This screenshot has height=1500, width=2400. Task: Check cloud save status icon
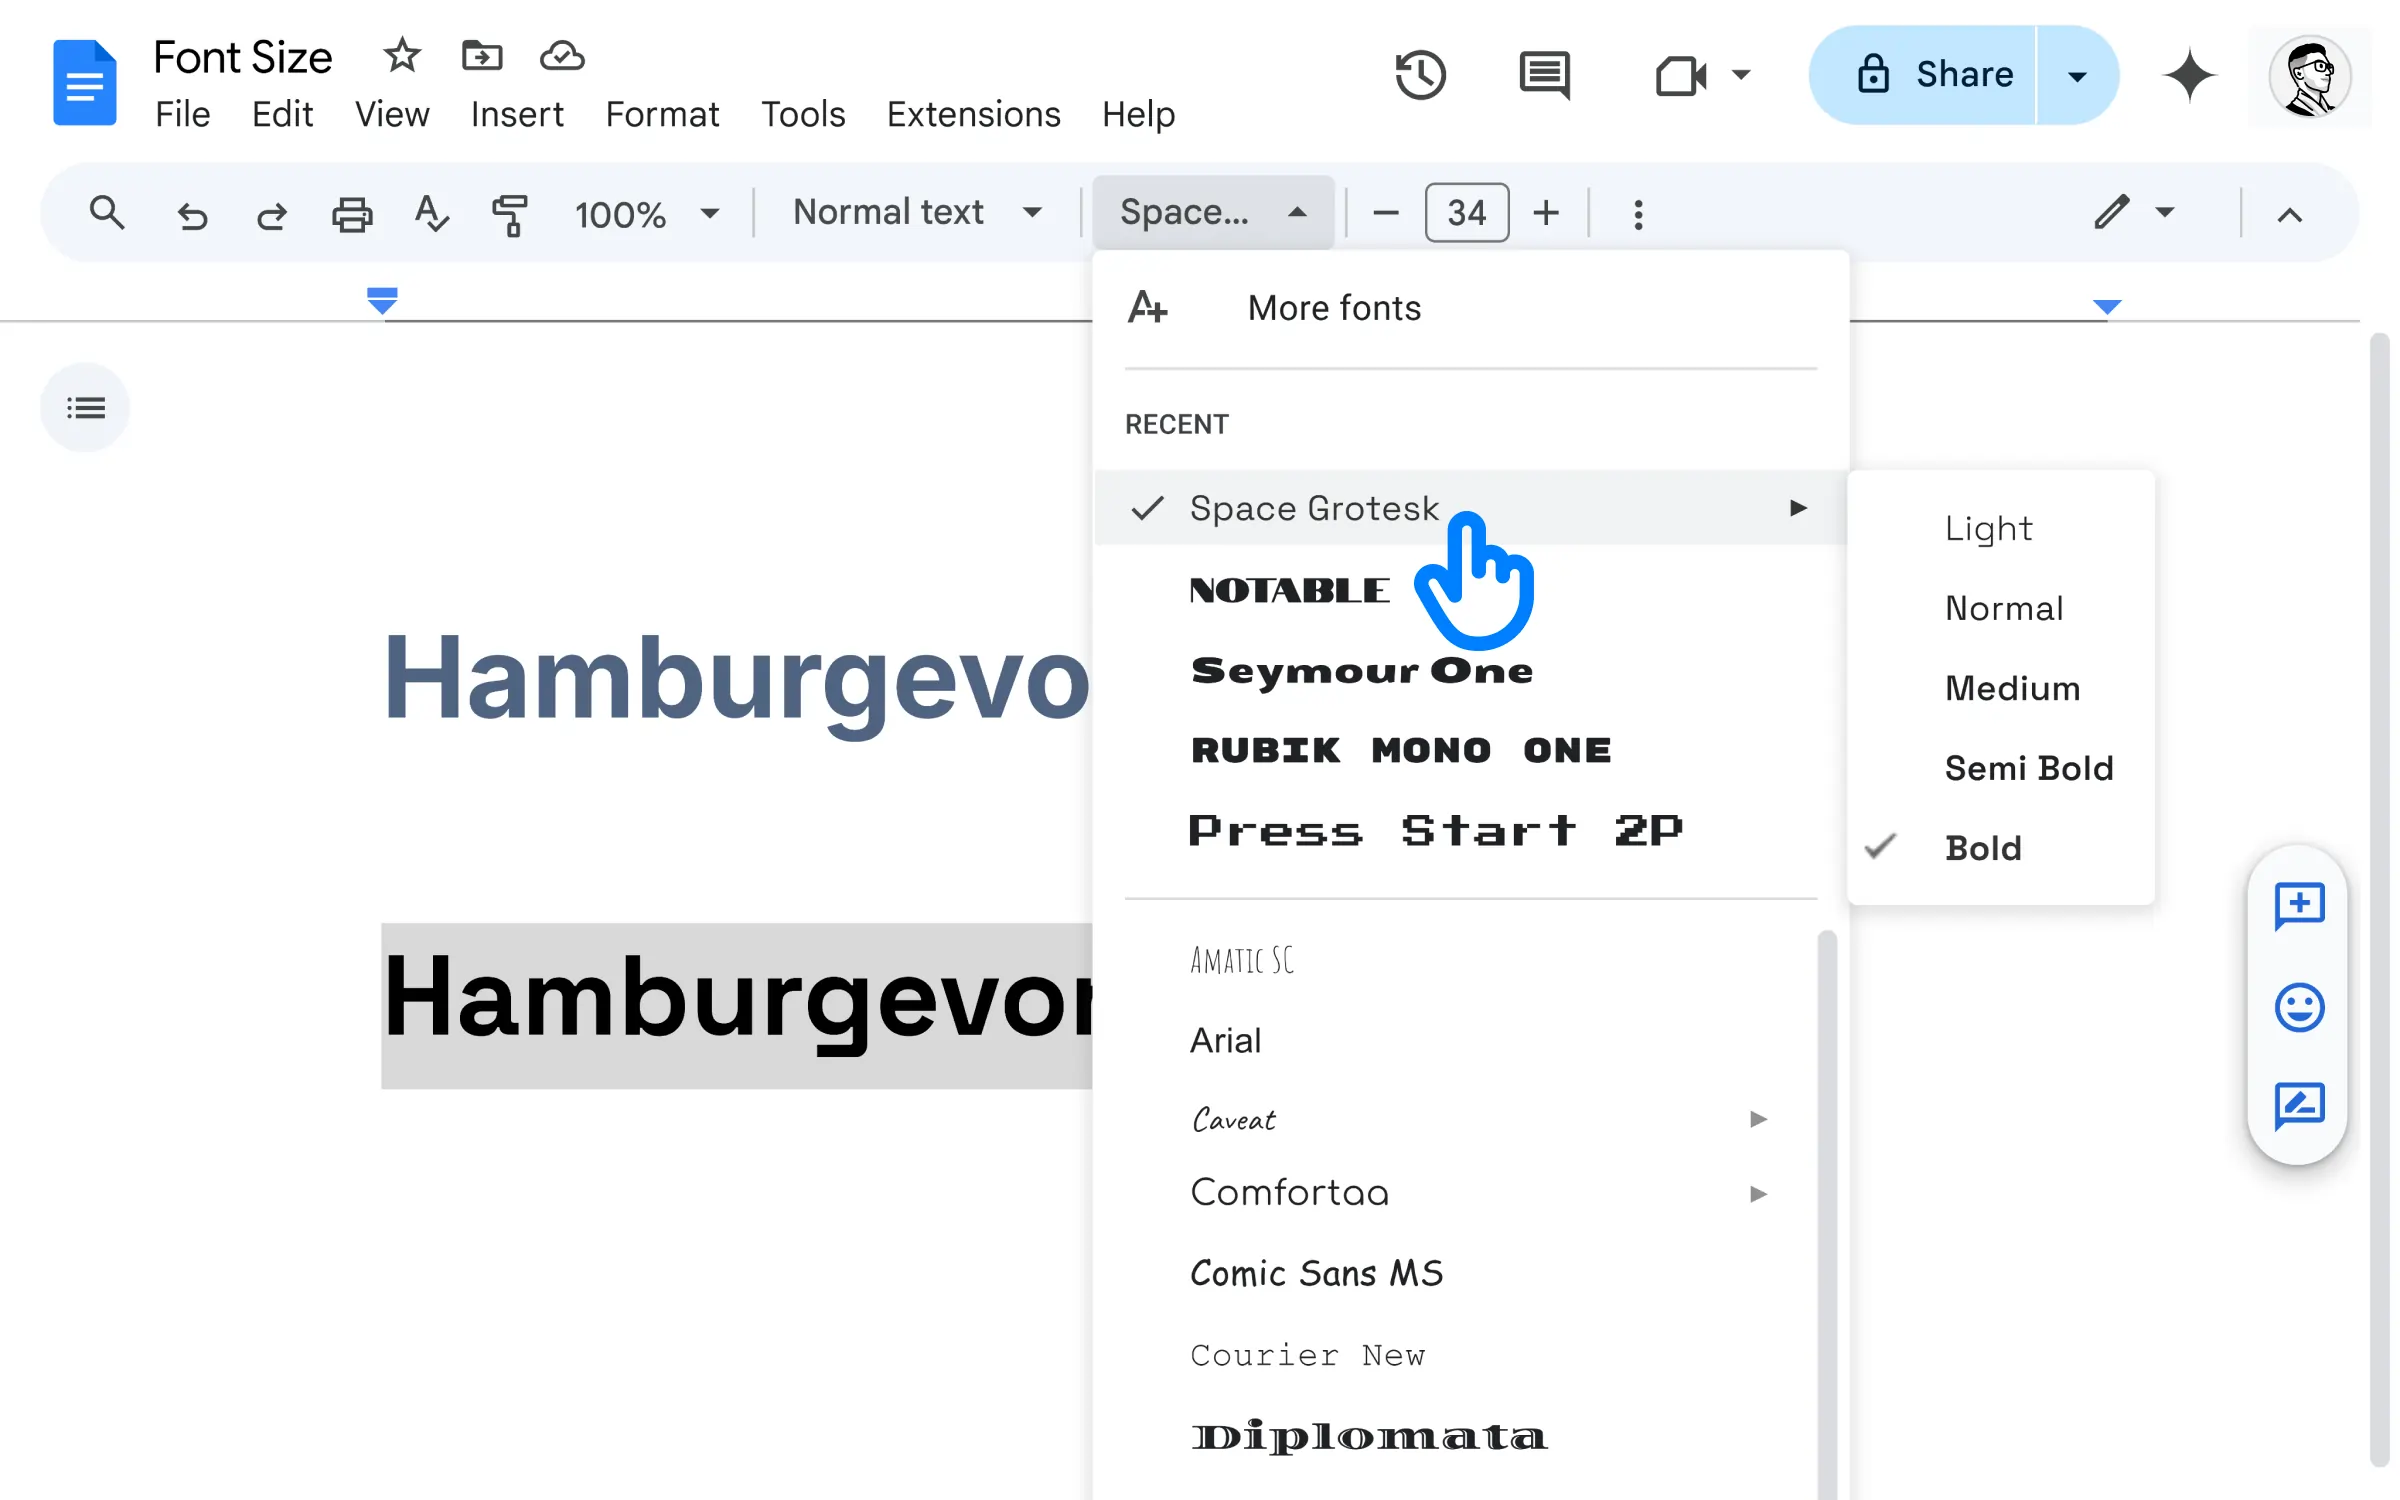click(x=562, y=55)
